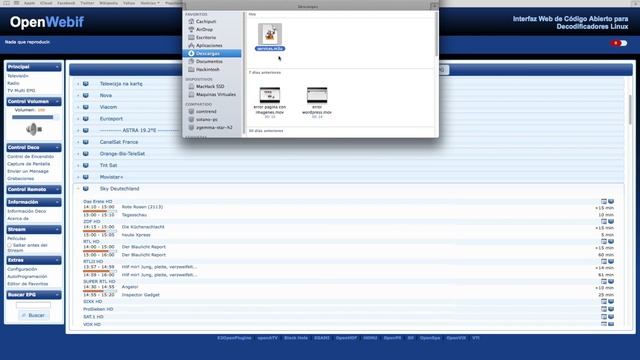Adjust the Volumen slider
Image resolution: width=640 pixels, height=360 pixels.
pyautogui.click(x=34, y=117)
